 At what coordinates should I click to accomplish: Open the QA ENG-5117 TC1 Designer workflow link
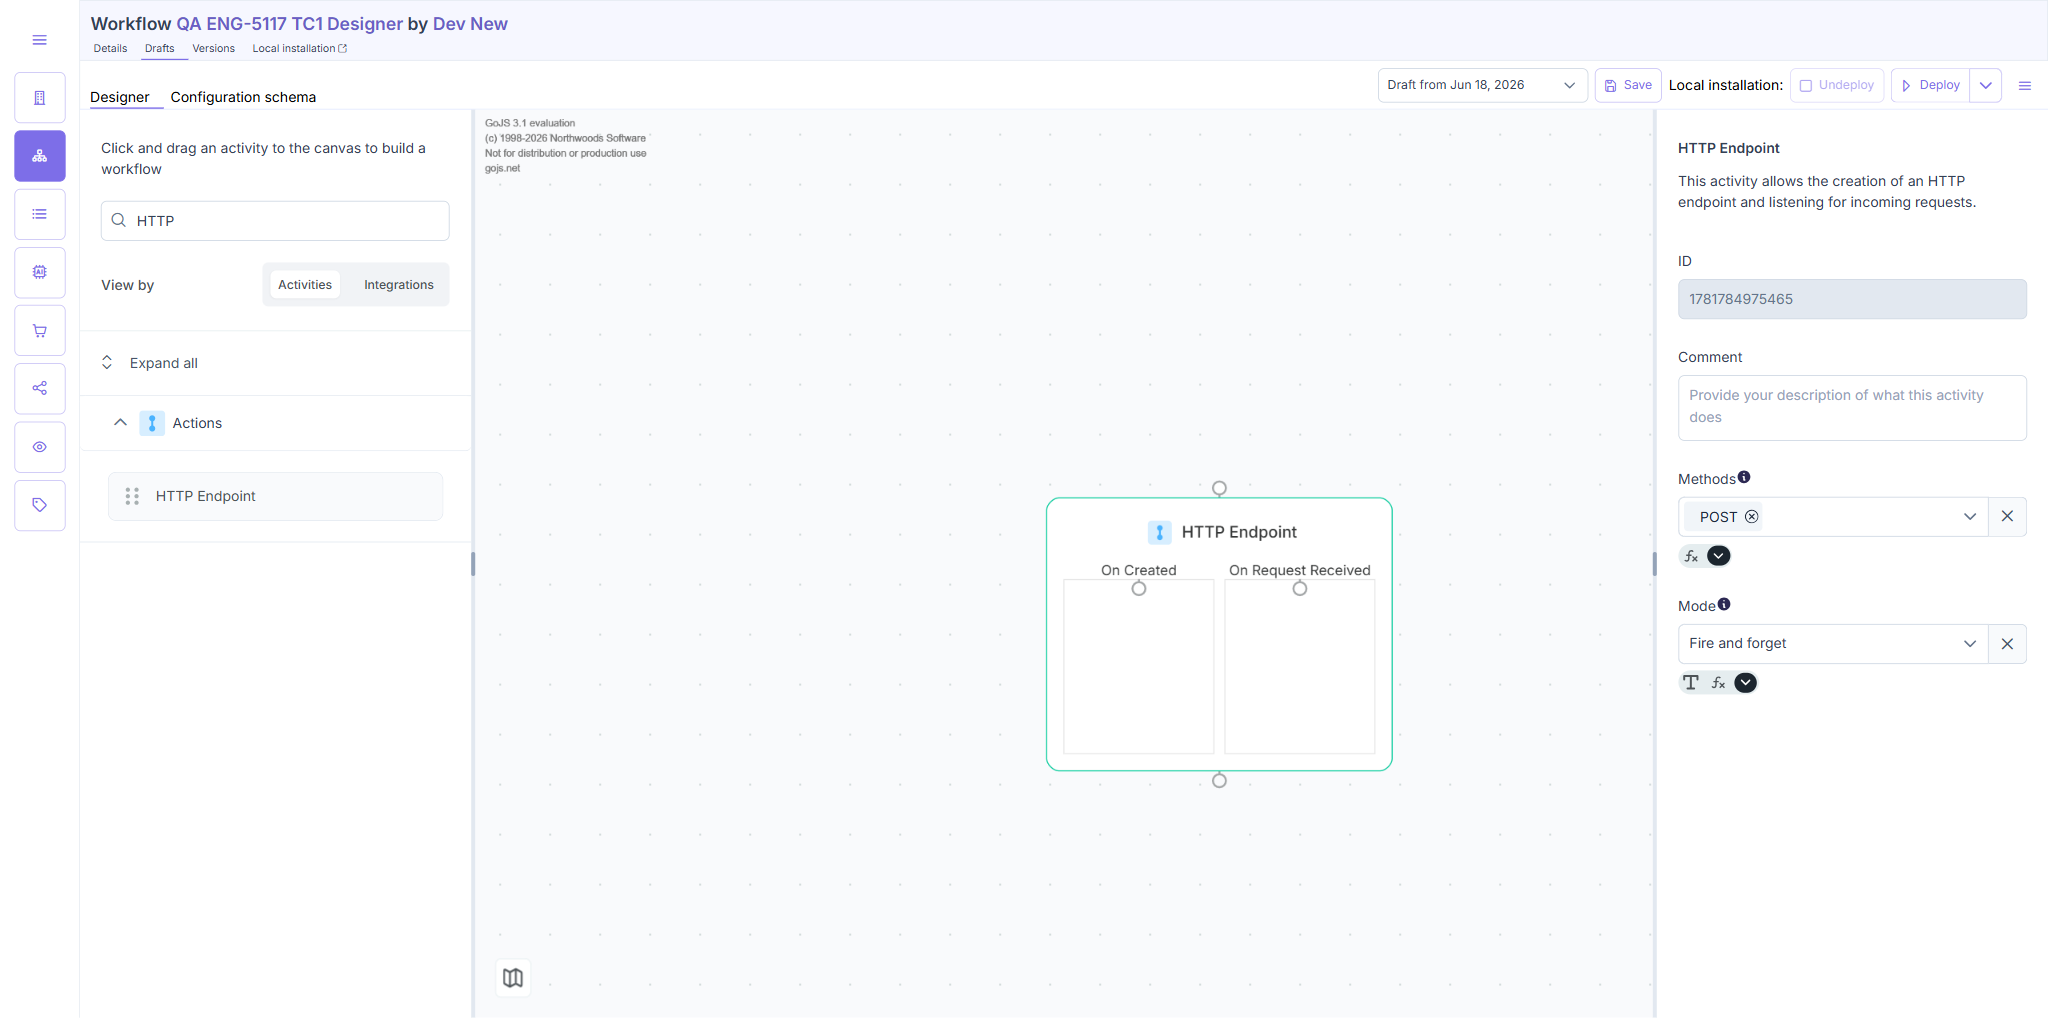pyautogui.click(x=290, y=24)
